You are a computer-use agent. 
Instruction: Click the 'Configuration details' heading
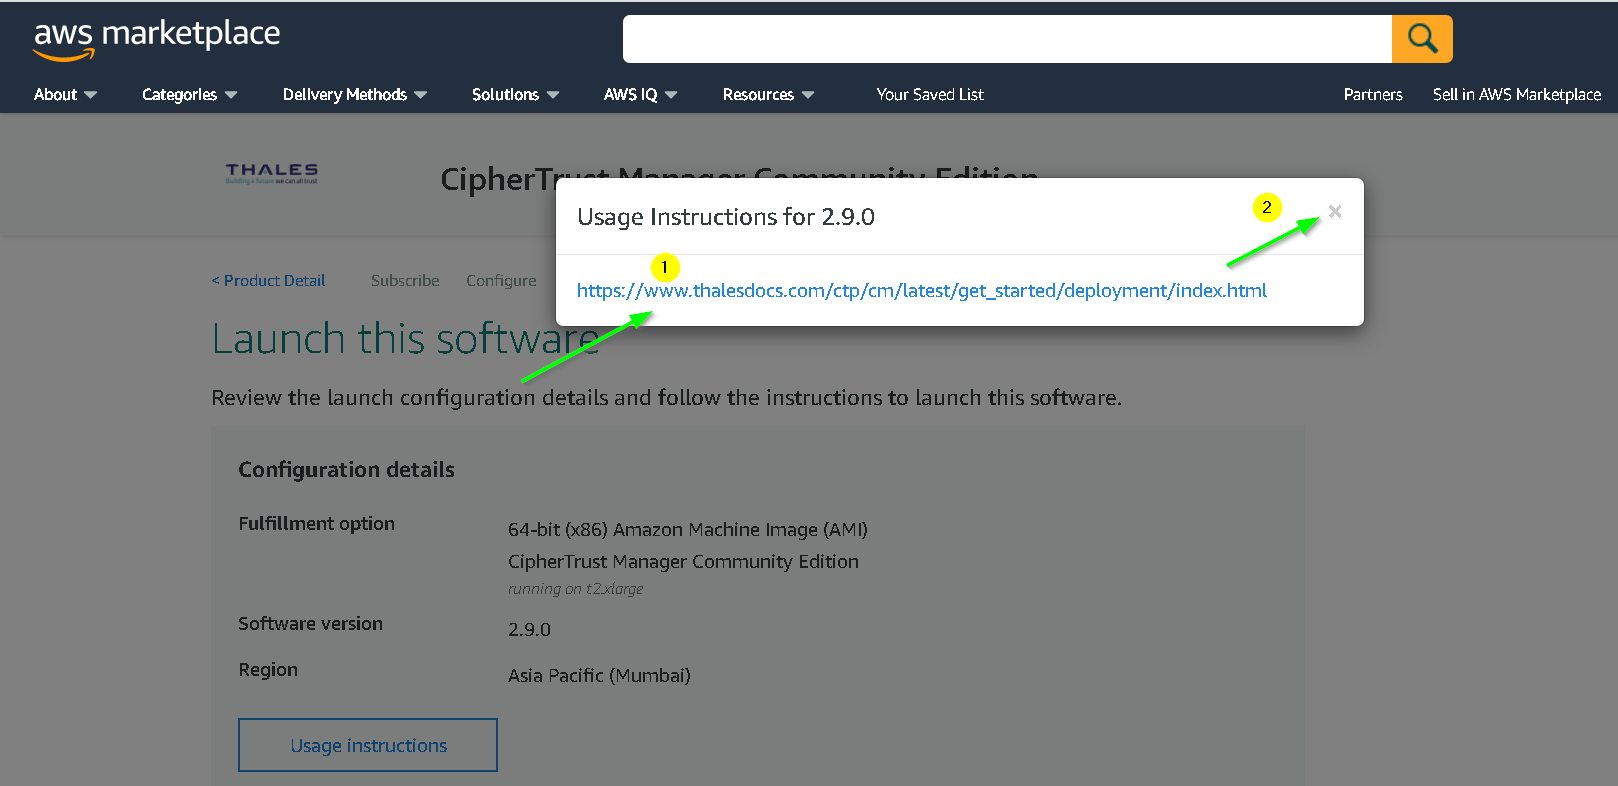[346, 470]
